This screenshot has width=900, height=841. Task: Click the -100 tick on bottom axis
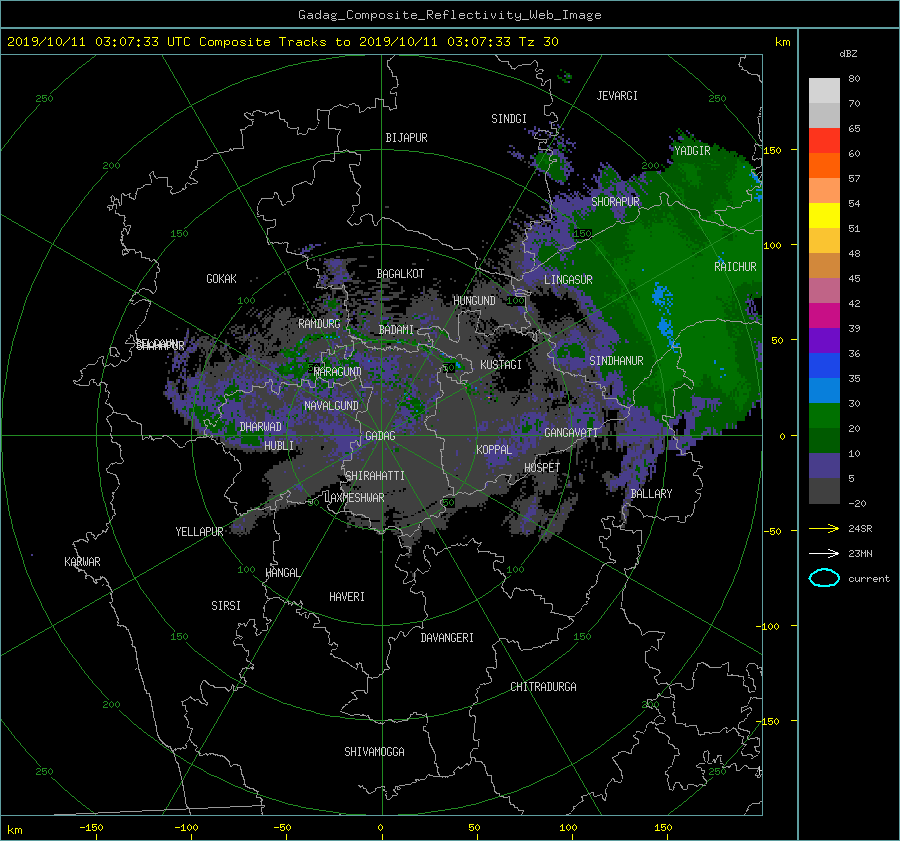[x=186, y=827]
